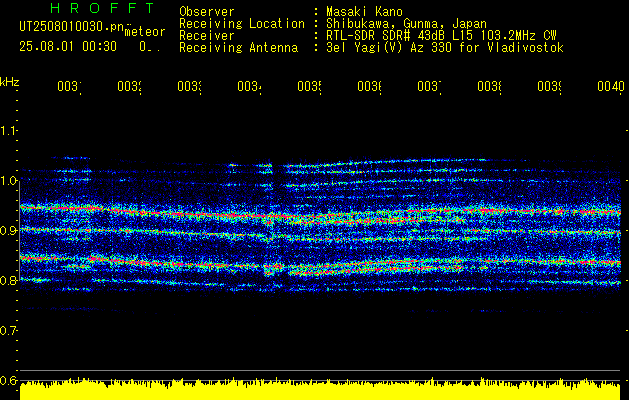Image resolution: width=629 pixels, height=400 pixels.
Task: Click the 0040 time axis label
Action: pyautogui.click(x=611, y=86)
